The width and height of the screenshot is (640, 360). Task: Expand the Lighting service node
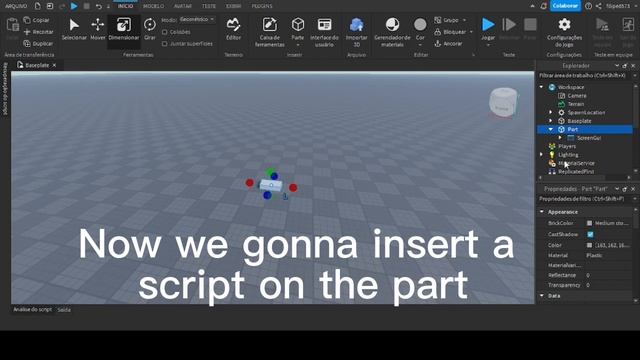point(542,155)
